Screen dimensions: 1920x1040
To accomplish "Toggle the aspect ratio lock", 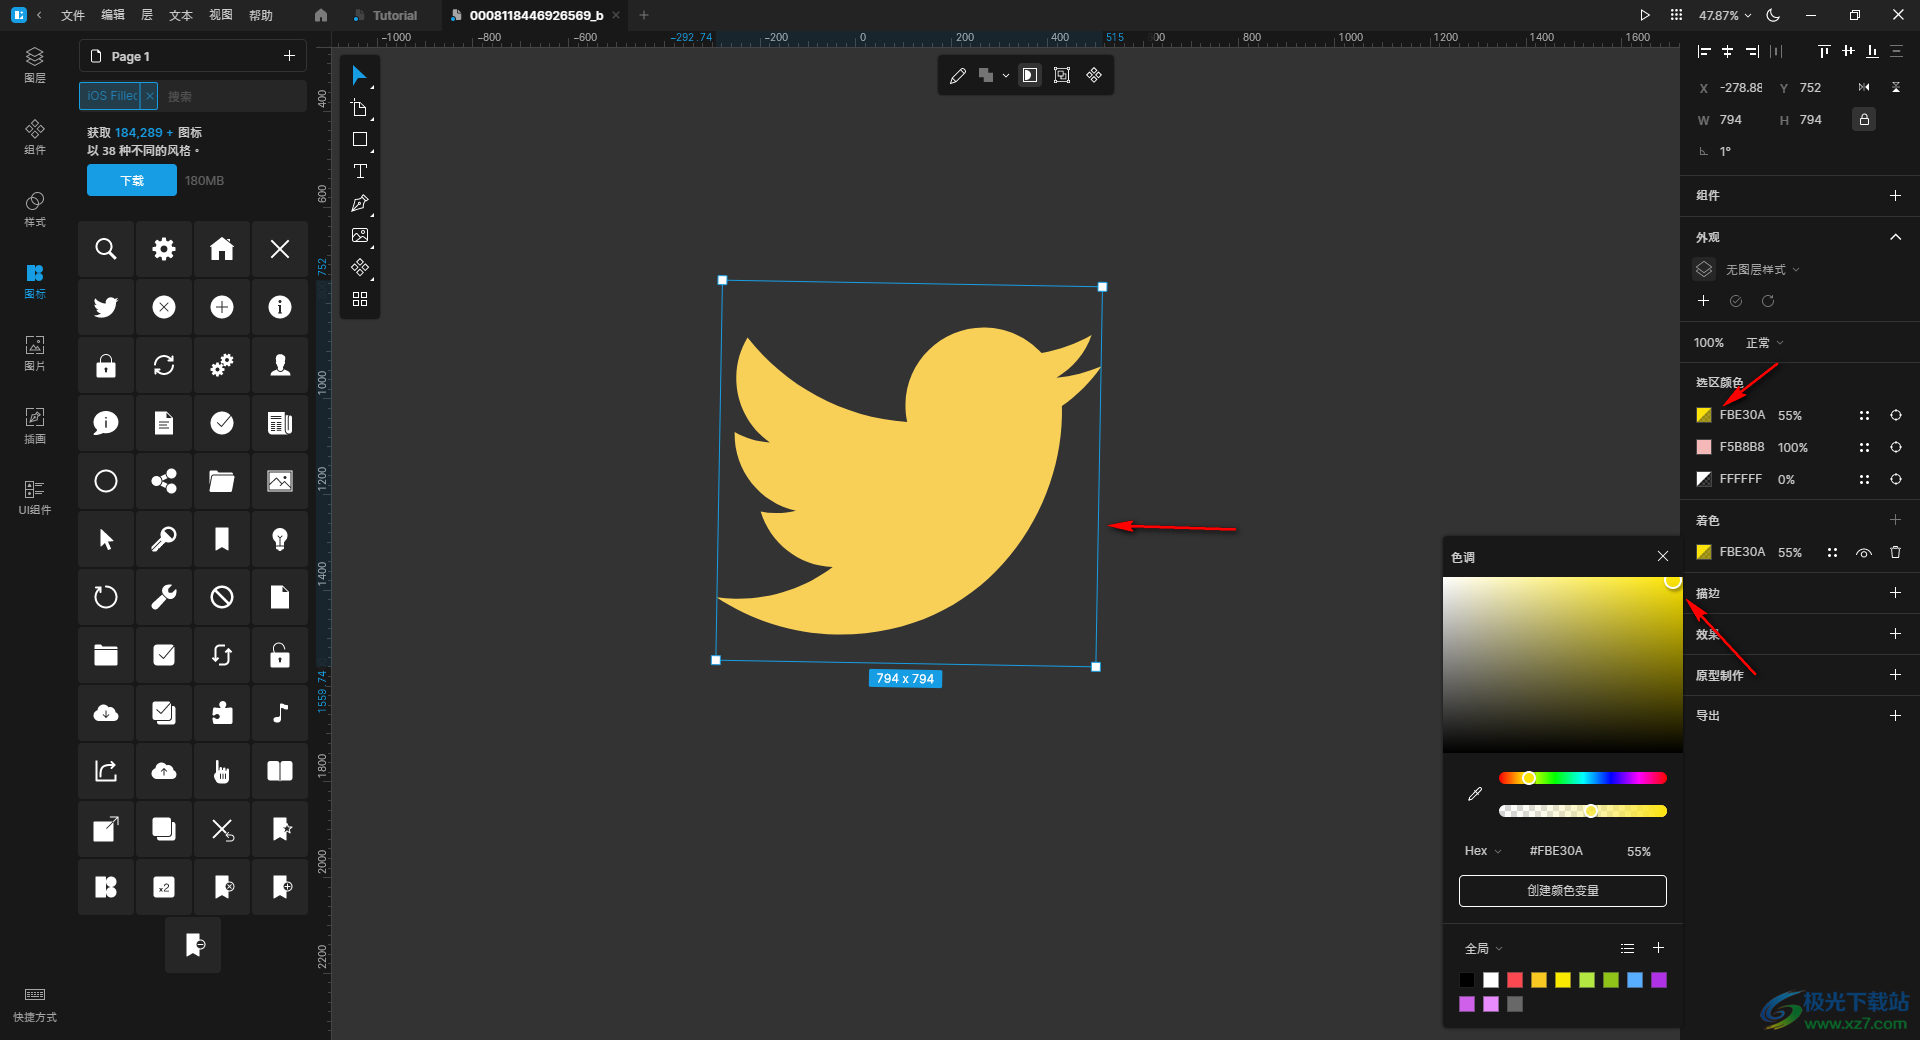I will pos(1864,120).
